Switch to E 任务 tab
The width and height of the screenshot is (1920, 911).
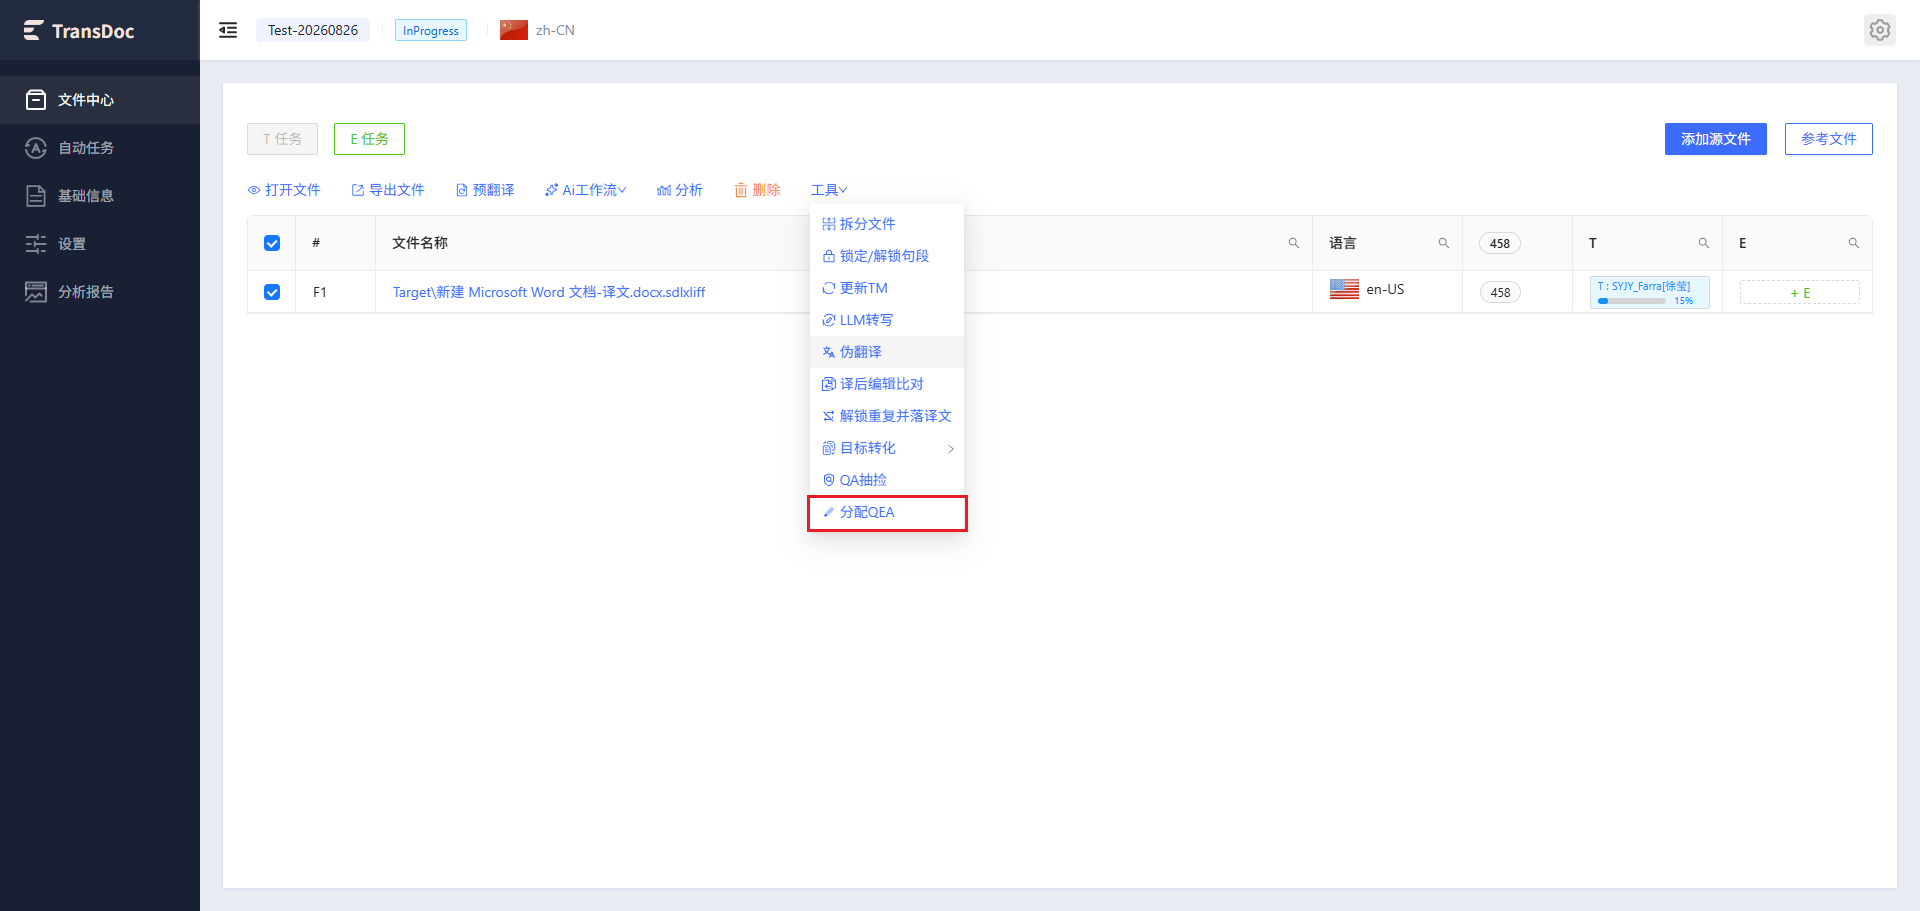click(369, 139)
